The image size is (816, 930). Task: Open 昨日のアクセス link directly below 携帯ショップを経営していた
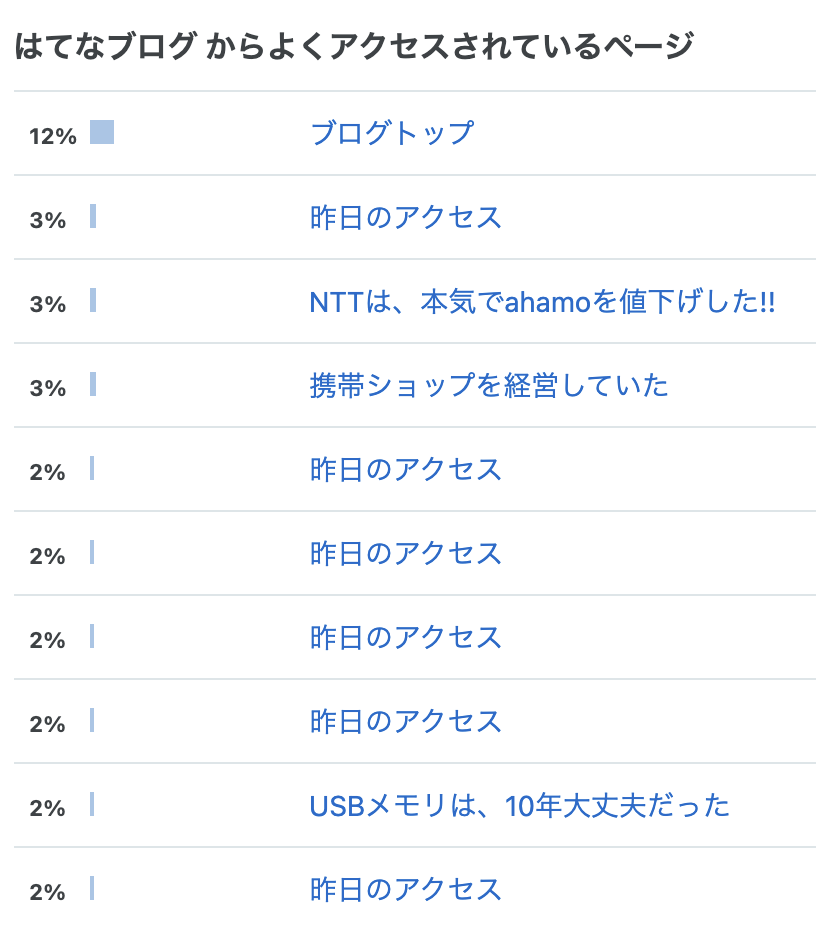pos(406,469)
